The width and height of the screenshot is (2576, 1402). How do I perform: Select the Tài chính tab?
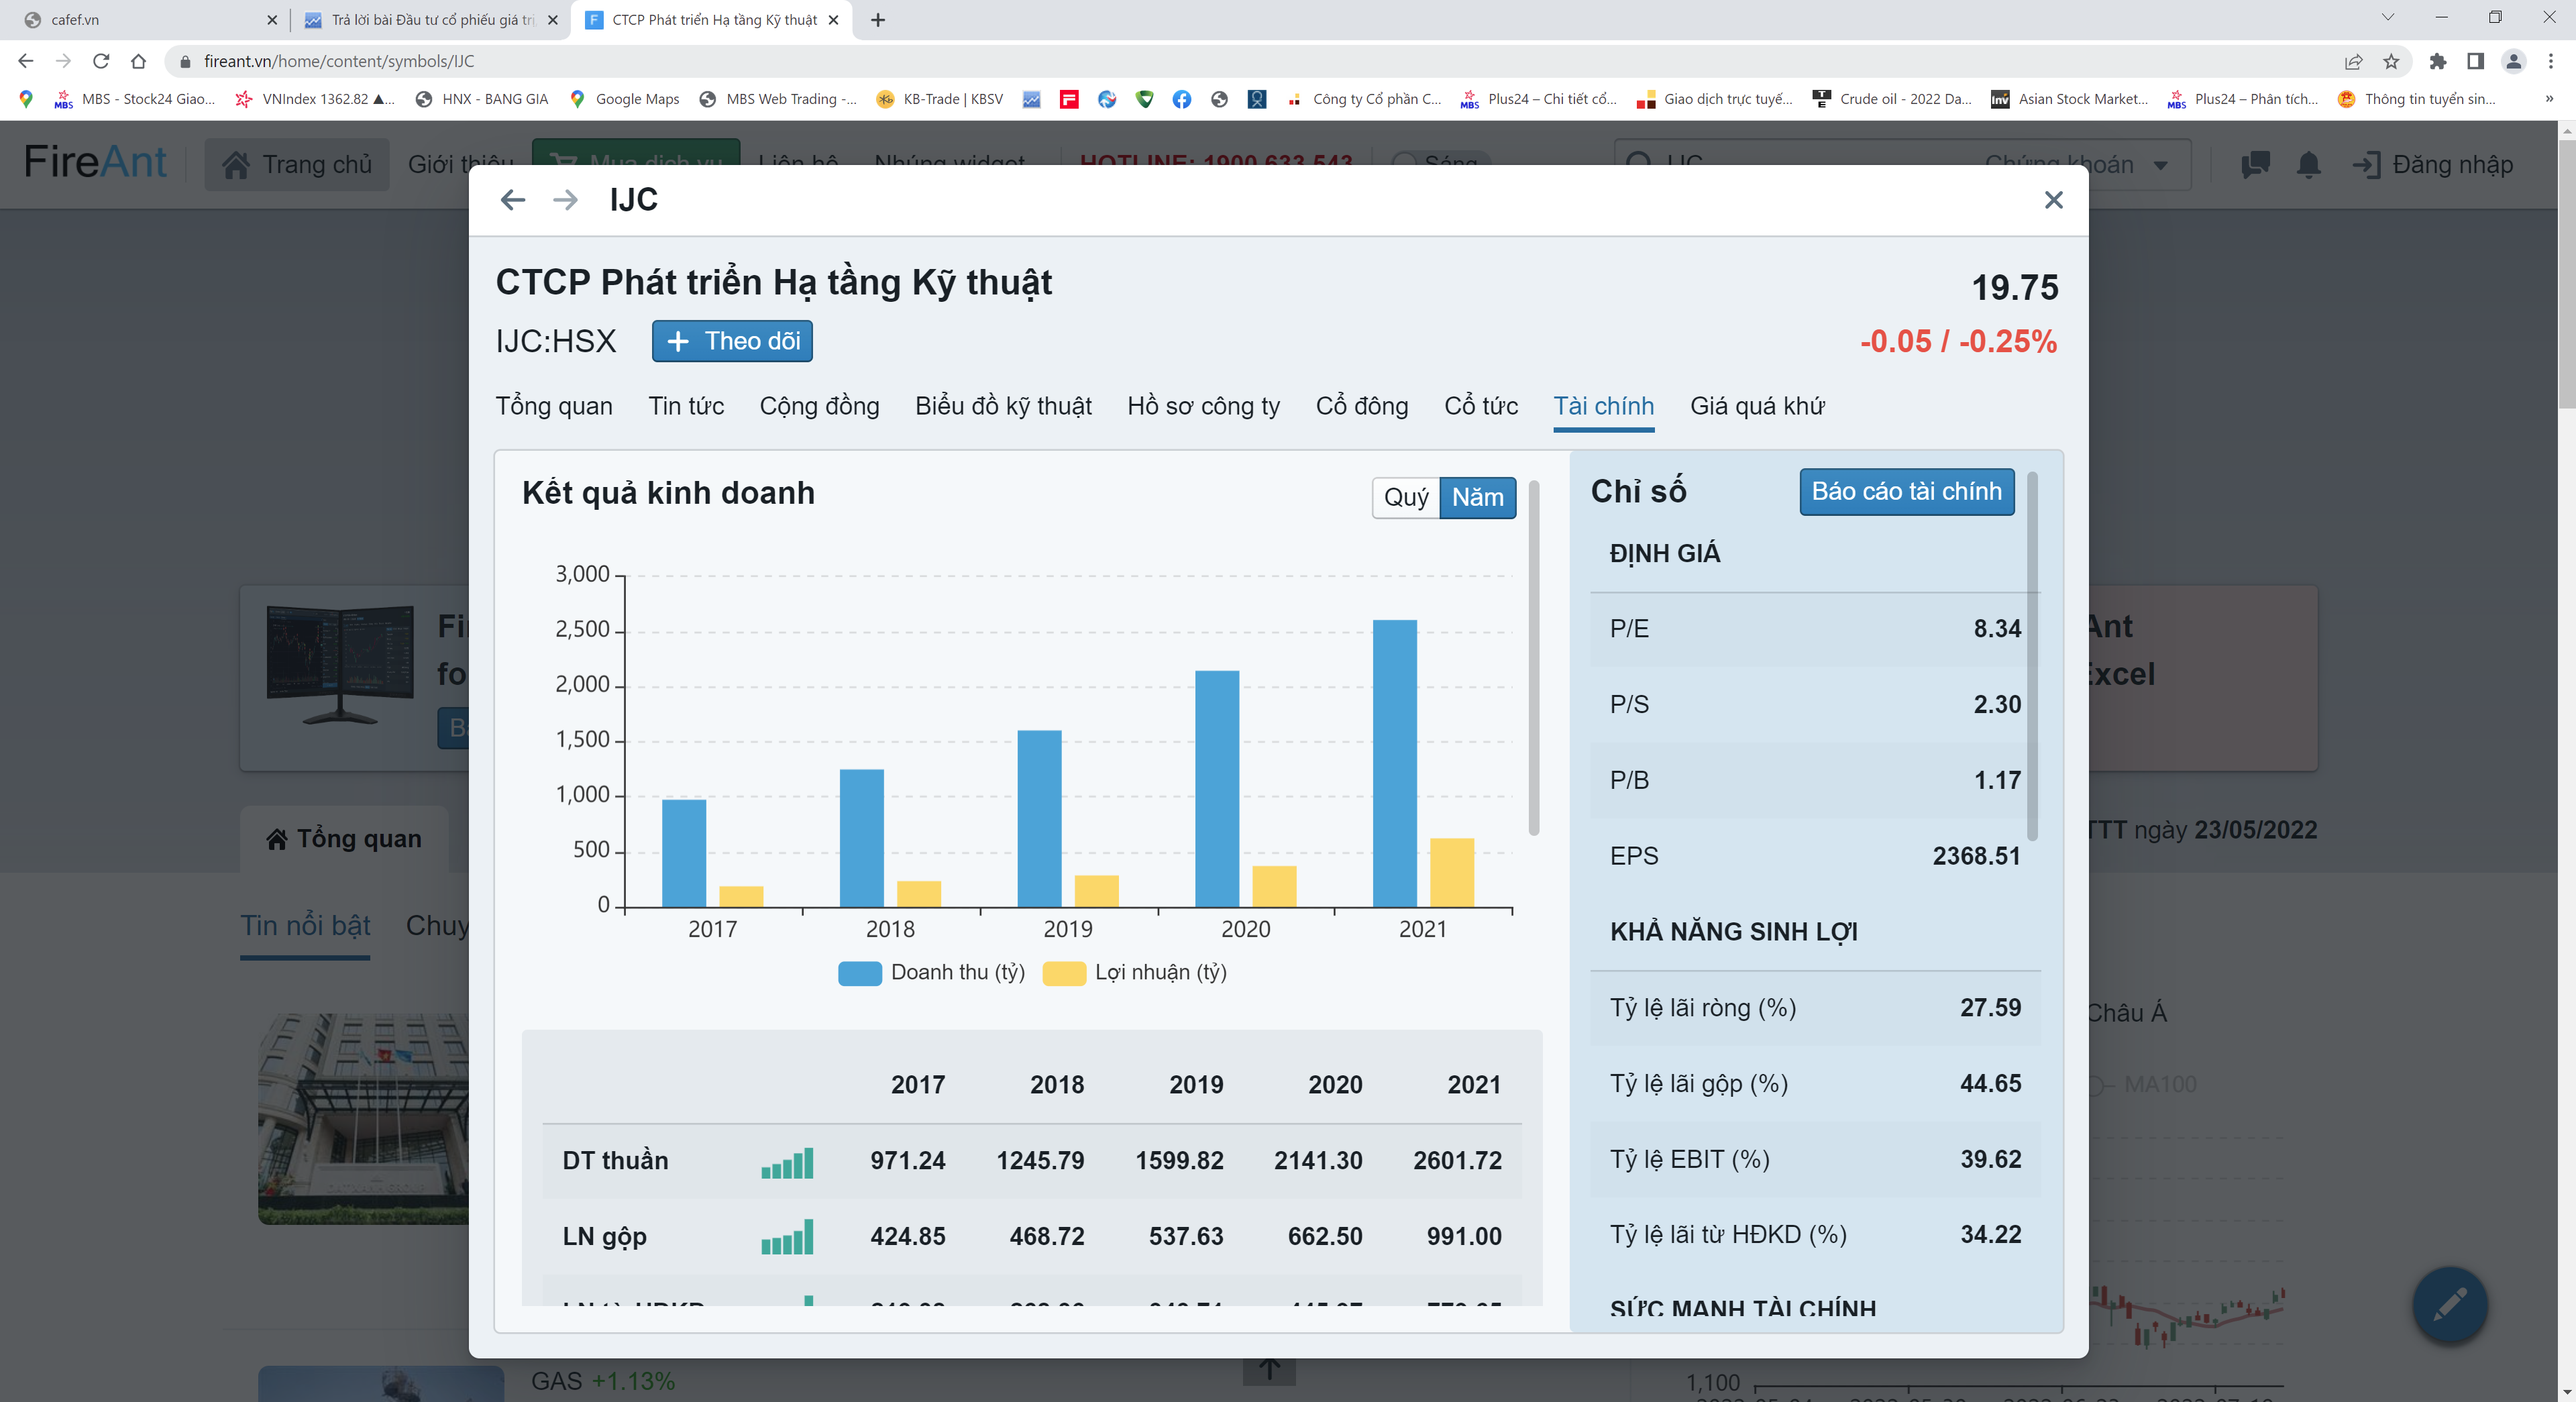coord(1603,406)
